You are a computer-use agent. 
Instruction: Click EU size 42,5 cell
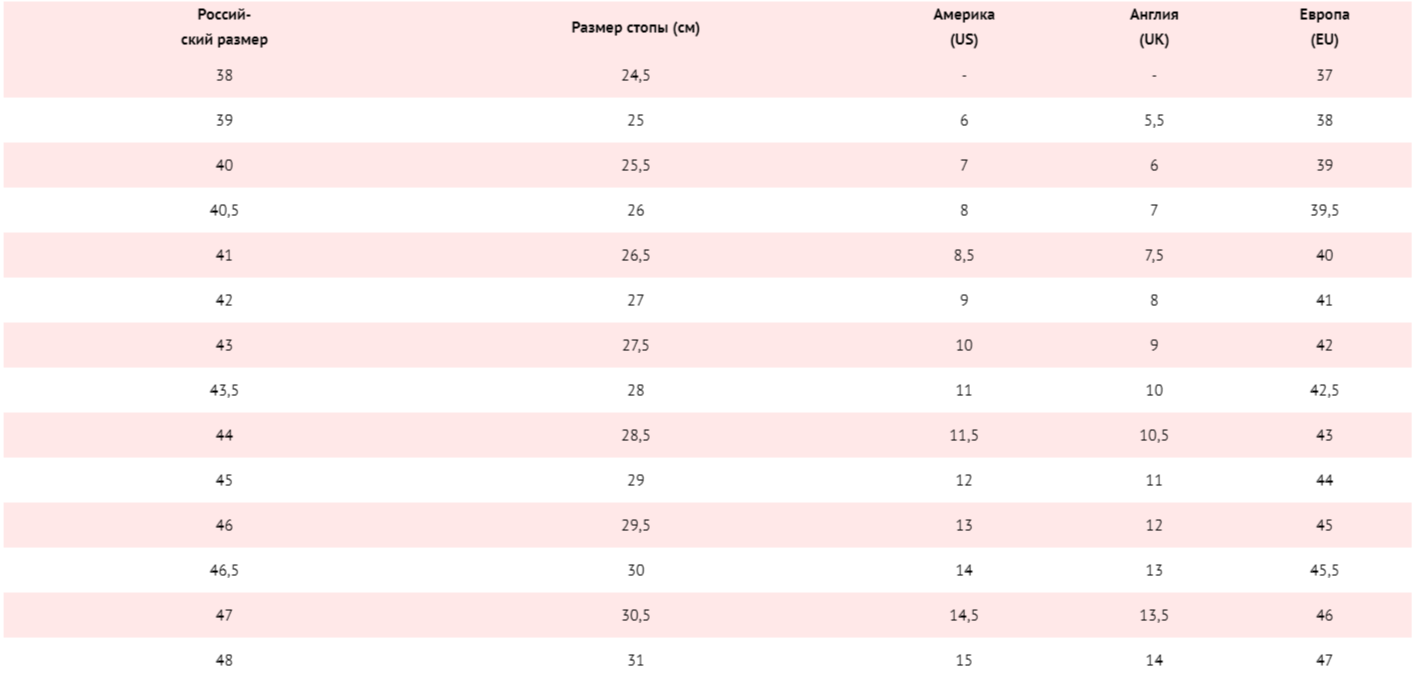click(1325, 390)
